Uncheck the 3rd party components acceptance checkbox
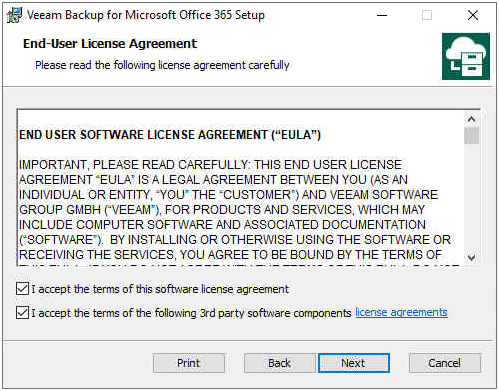Image resolution: width=499 pixels, height=391 pixels. tap(22, 313)
